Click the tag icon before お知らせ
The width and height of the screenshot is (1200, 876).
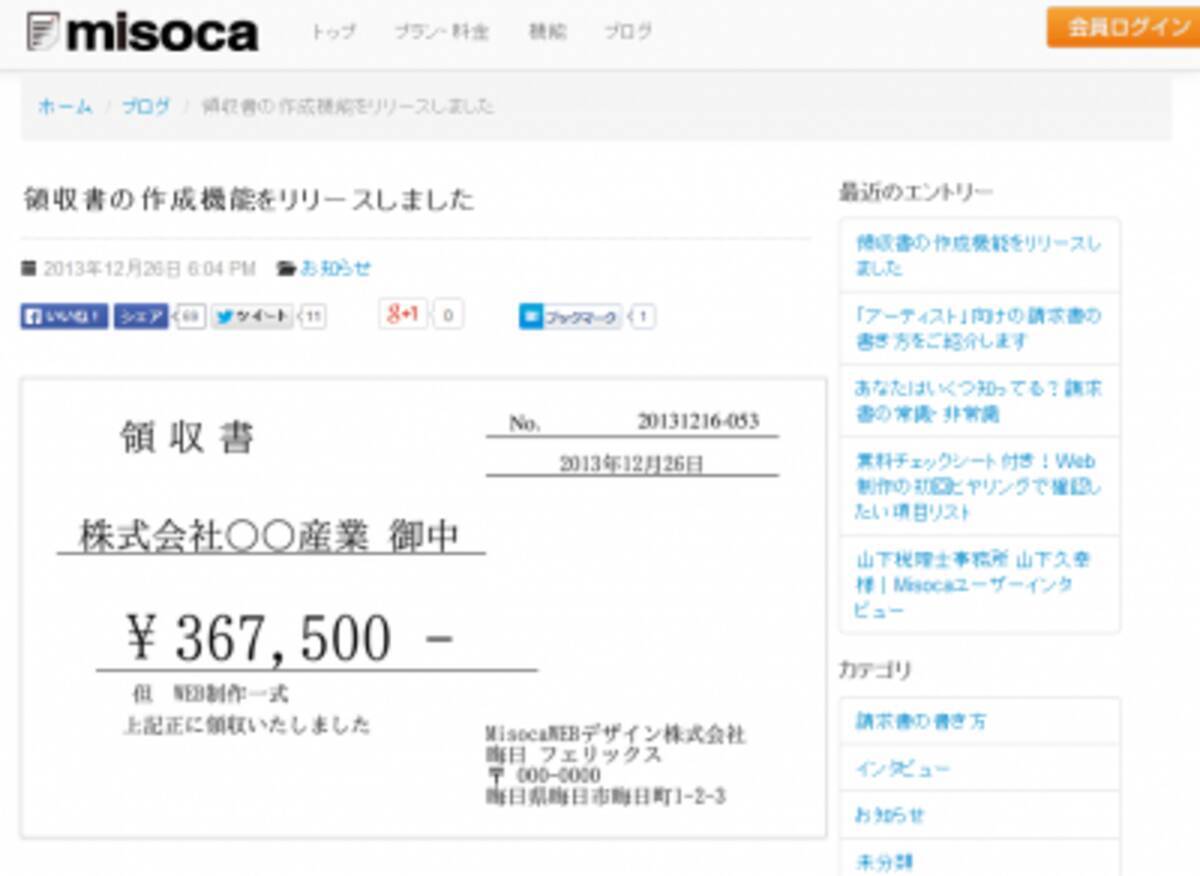pyautogui.click(x=287, y=267)
